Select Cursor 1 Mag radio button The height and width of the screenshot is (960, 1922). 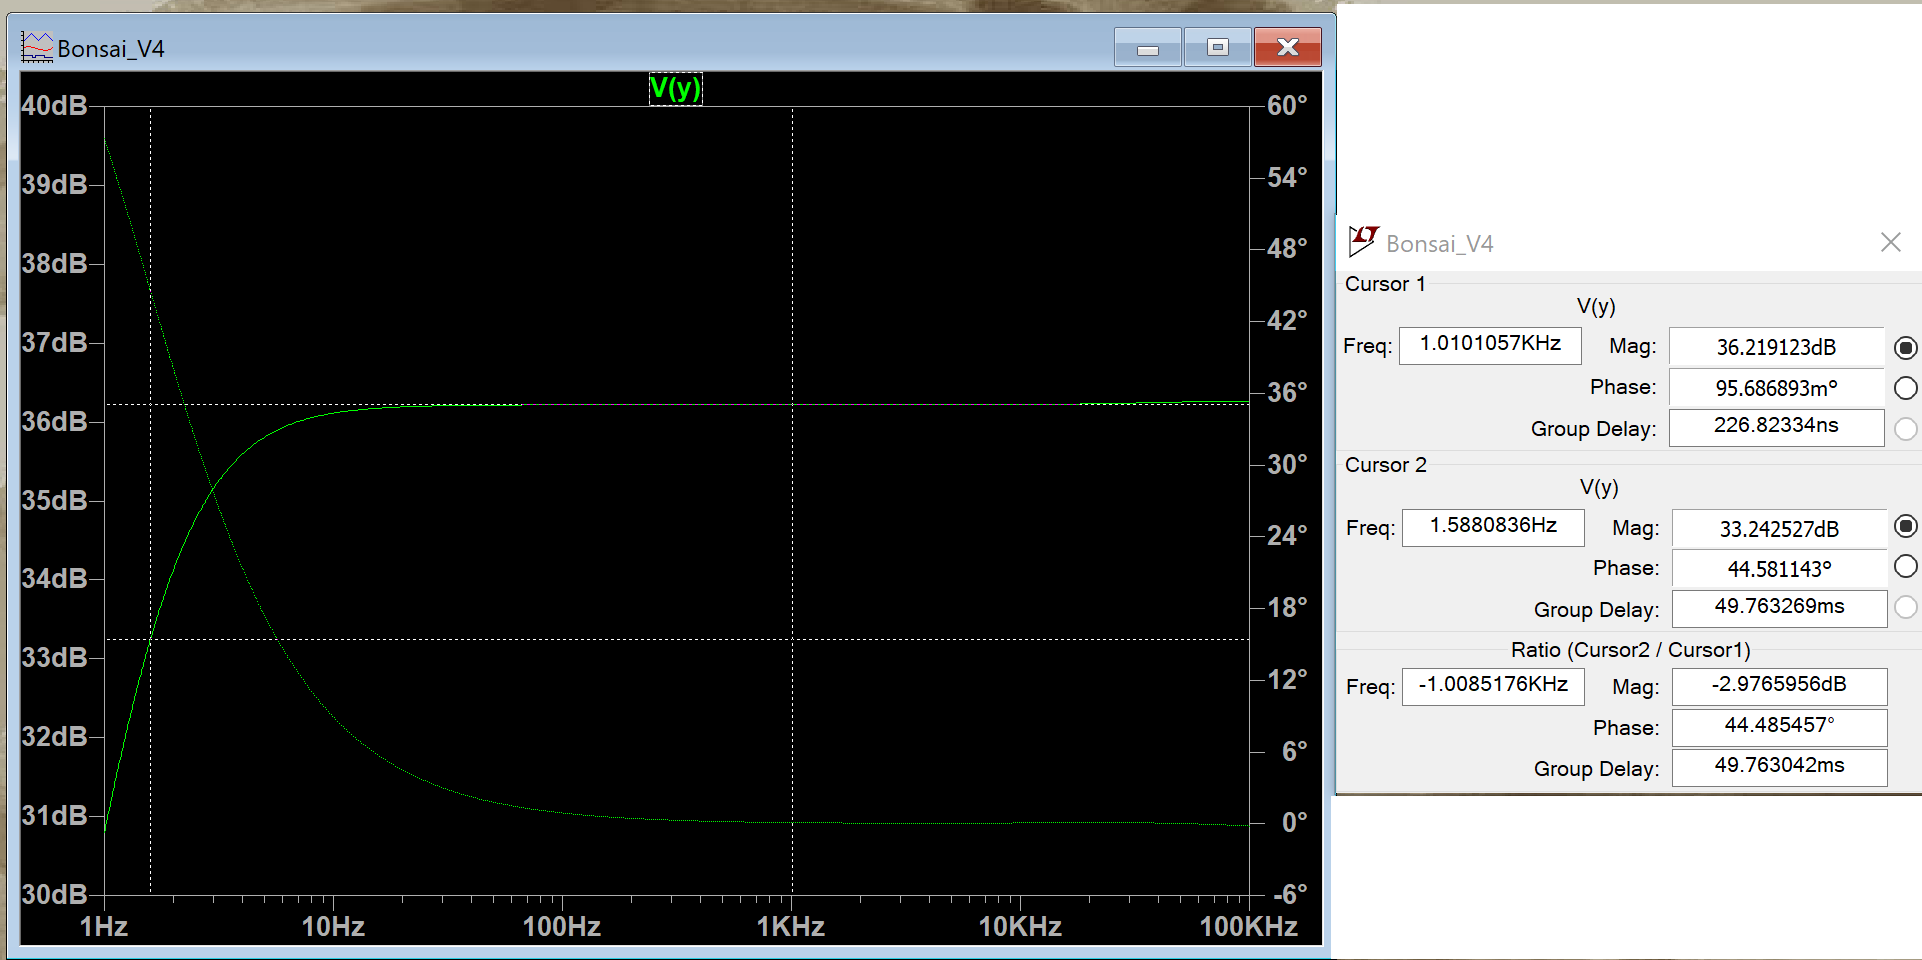click(1906, 348)
